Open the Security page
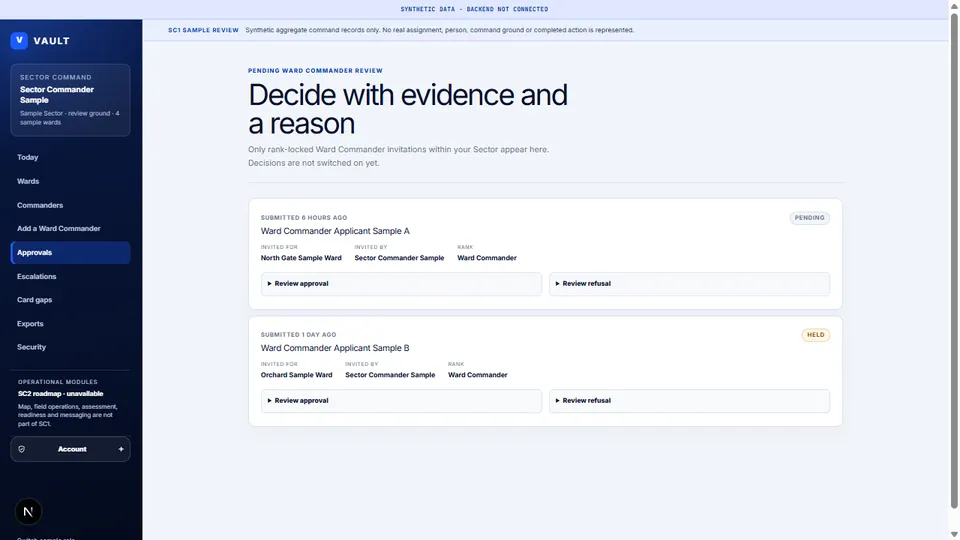Image resolution: width=960 pixels, height=540 pixels. click(70, 347)
